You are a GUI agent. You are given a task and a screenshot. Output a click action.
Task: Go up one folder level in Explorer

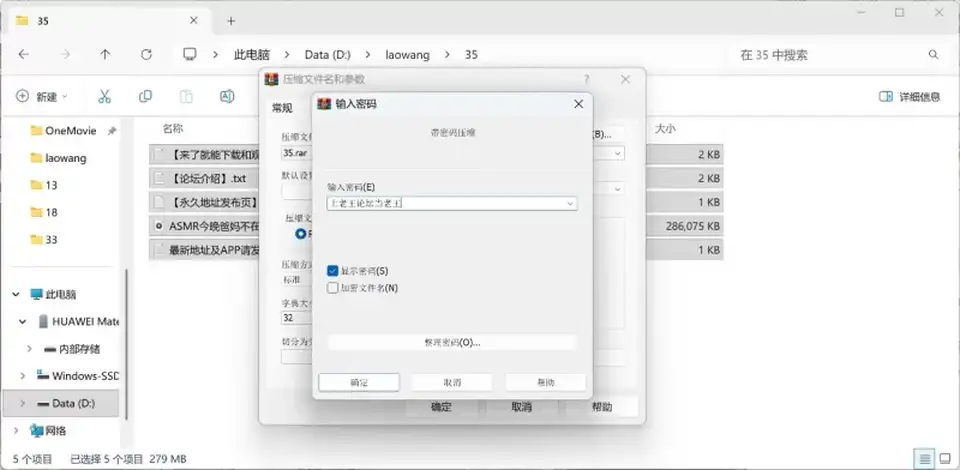point(105,54)
